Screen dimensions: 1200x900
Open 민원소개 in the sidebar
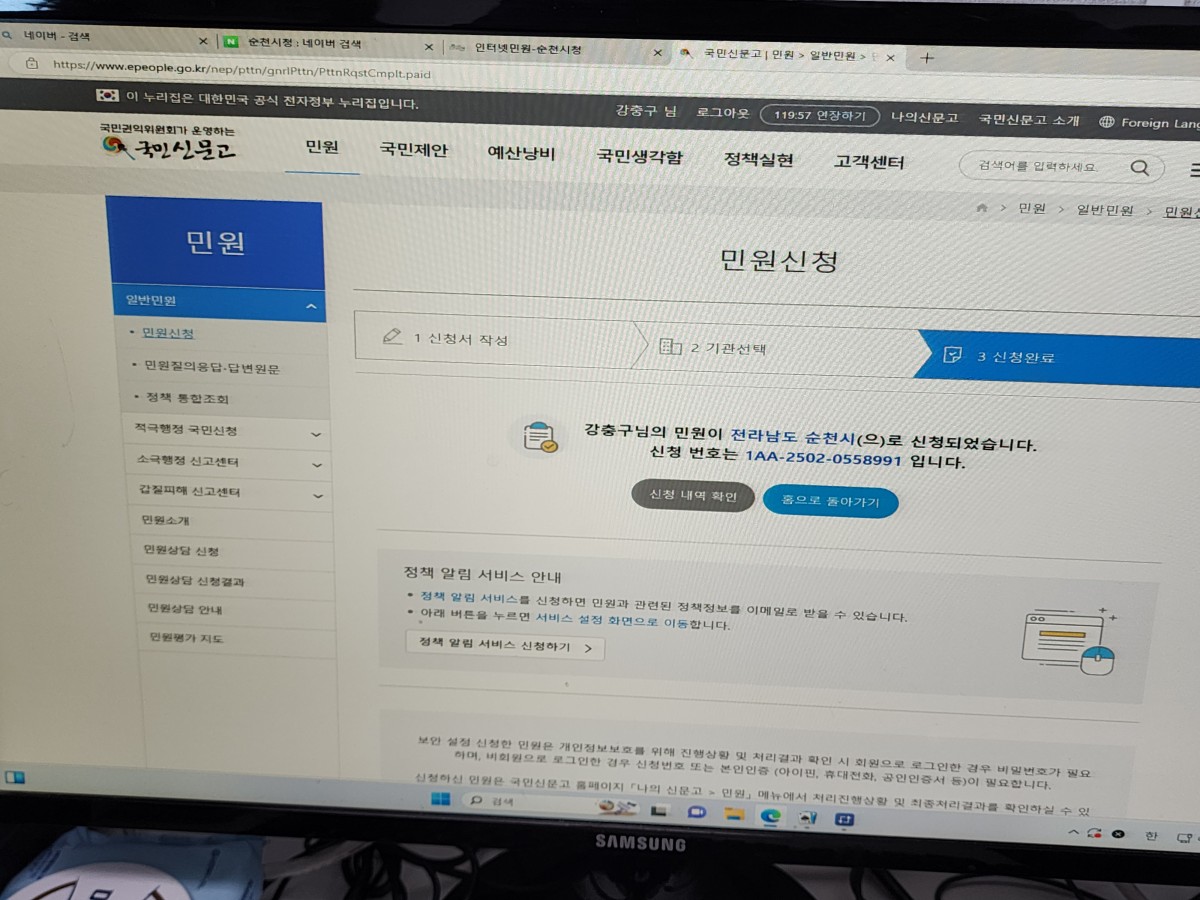click(166, 520)
